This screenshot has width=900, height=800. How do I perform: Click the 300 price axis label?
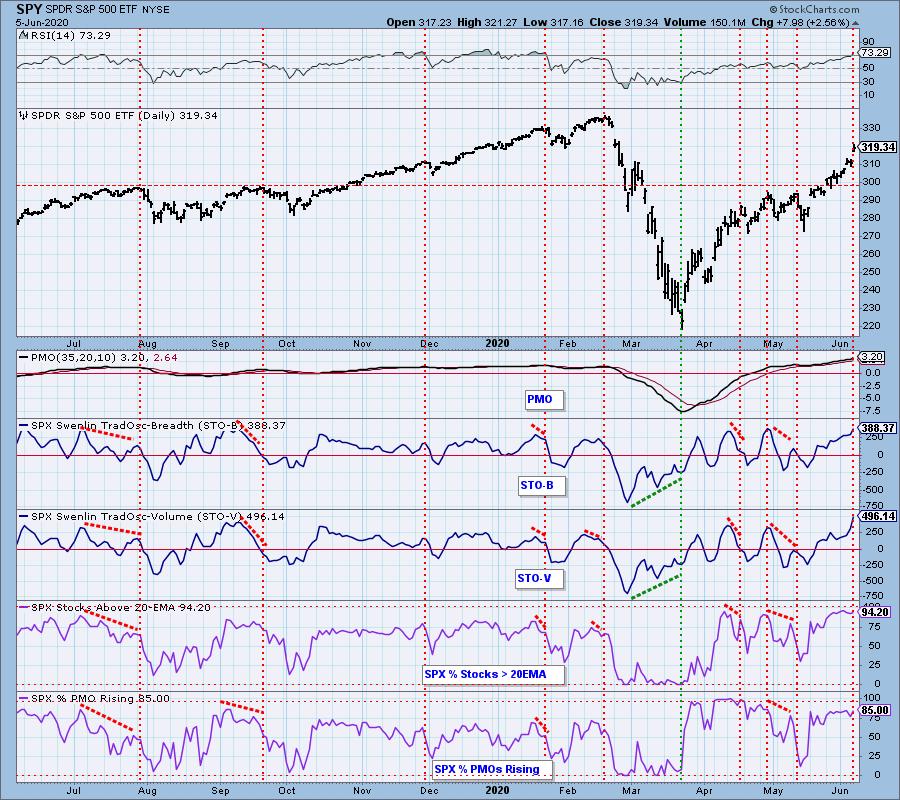[871, 181]
